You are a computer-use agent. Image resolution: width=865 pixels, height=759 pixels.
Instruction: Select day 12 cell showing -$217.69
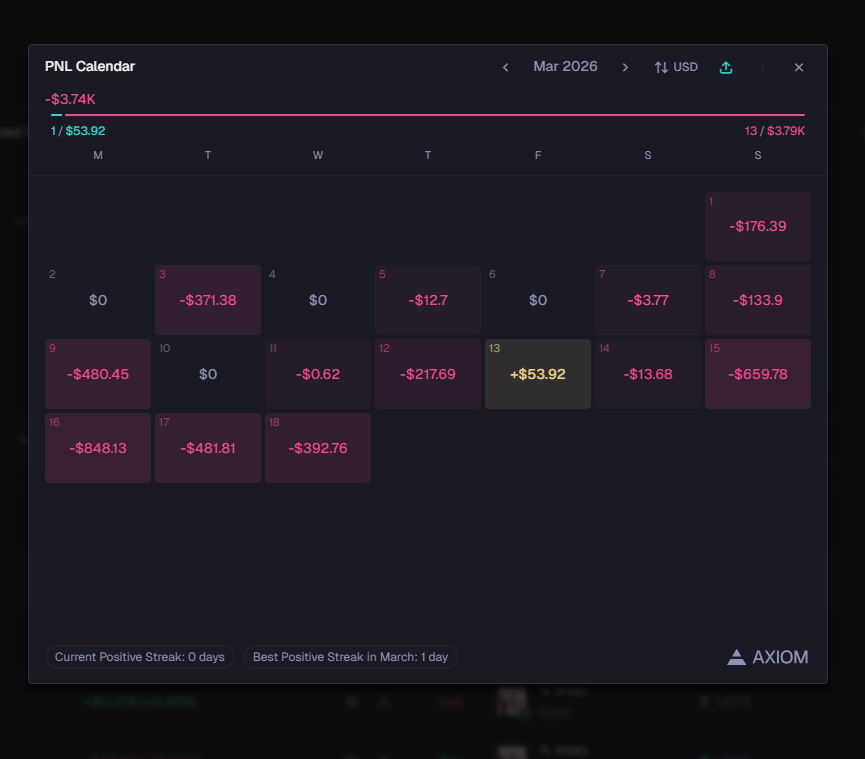tap(428, 374)
